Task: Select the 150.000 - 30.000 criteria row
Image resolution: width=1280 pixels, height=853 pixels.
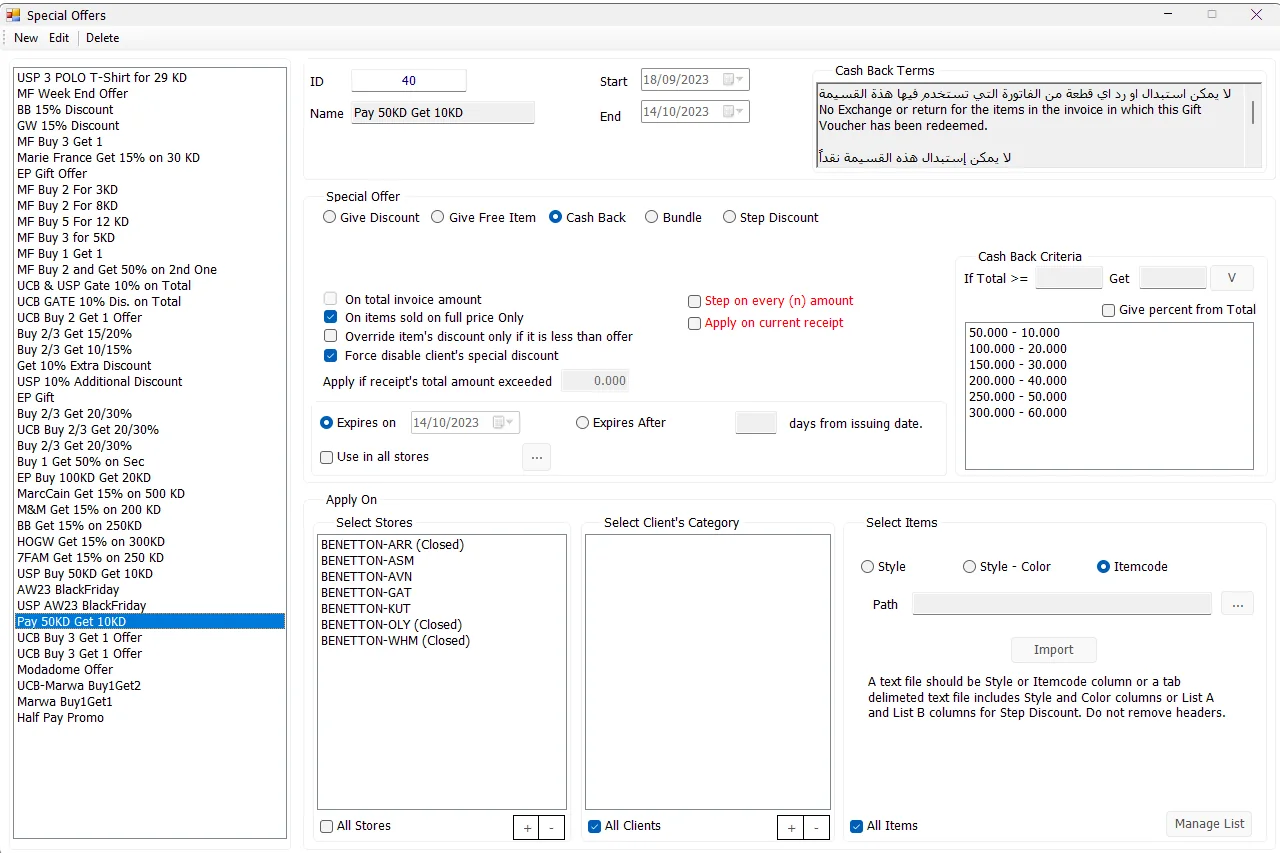Action: click(x=1109, y=365)
